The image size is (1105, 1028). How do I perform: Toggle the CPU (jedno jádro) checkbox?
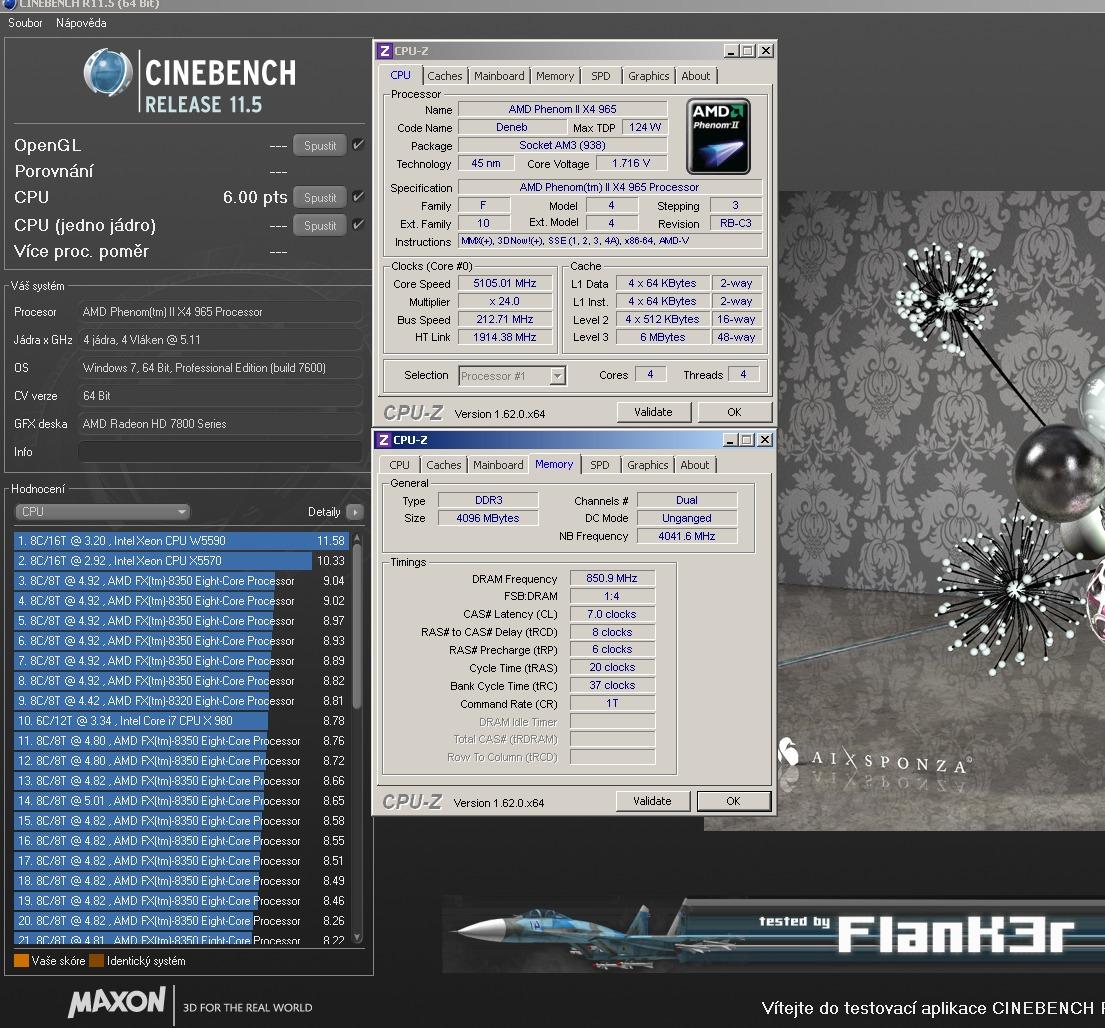point(358,225)
